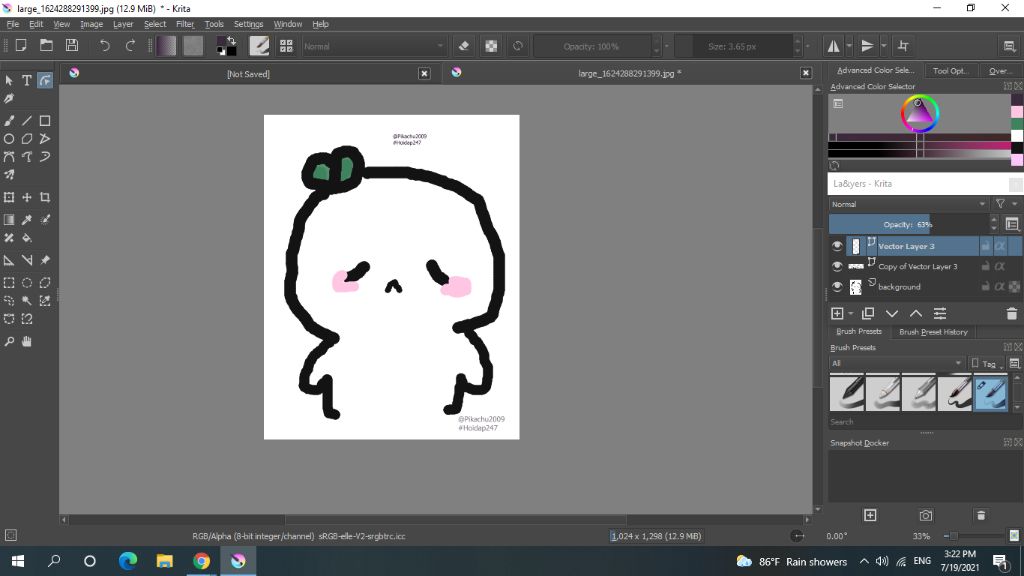Duplicate the selected layer

tap(868, 314)
